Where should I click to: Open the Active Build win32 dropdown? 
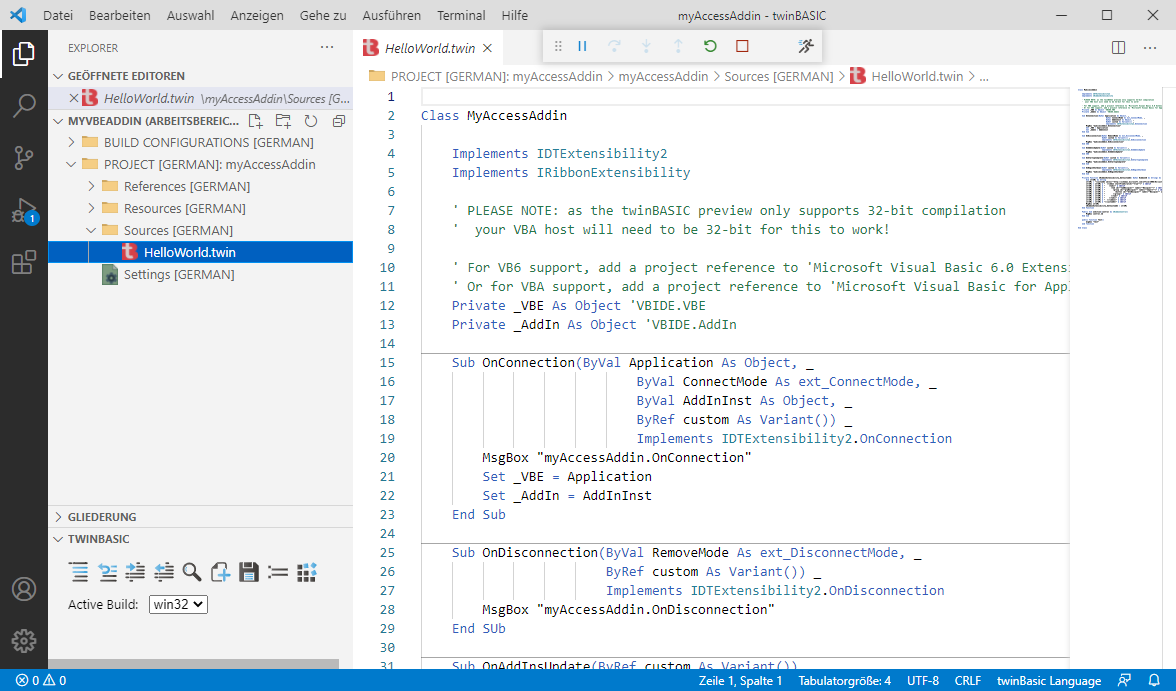coord(178,604)
